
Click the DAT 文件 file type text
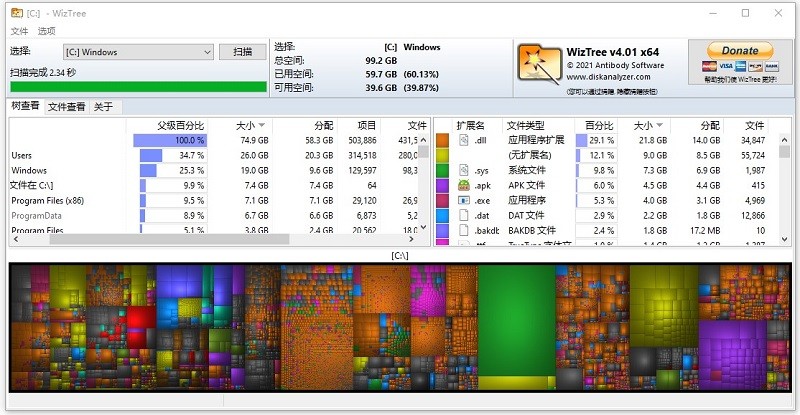(x=526, y=215)
